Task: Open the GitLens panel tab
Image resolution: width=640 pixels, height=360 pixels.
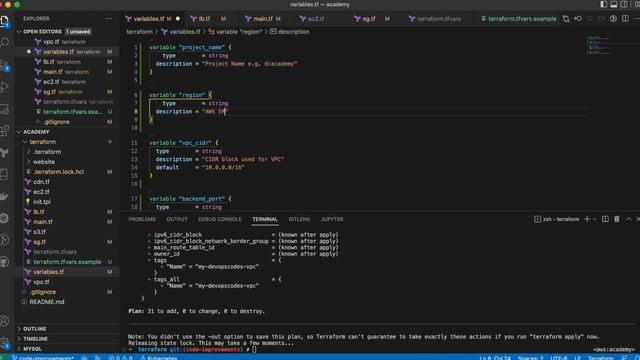Action: coord(299,219)
